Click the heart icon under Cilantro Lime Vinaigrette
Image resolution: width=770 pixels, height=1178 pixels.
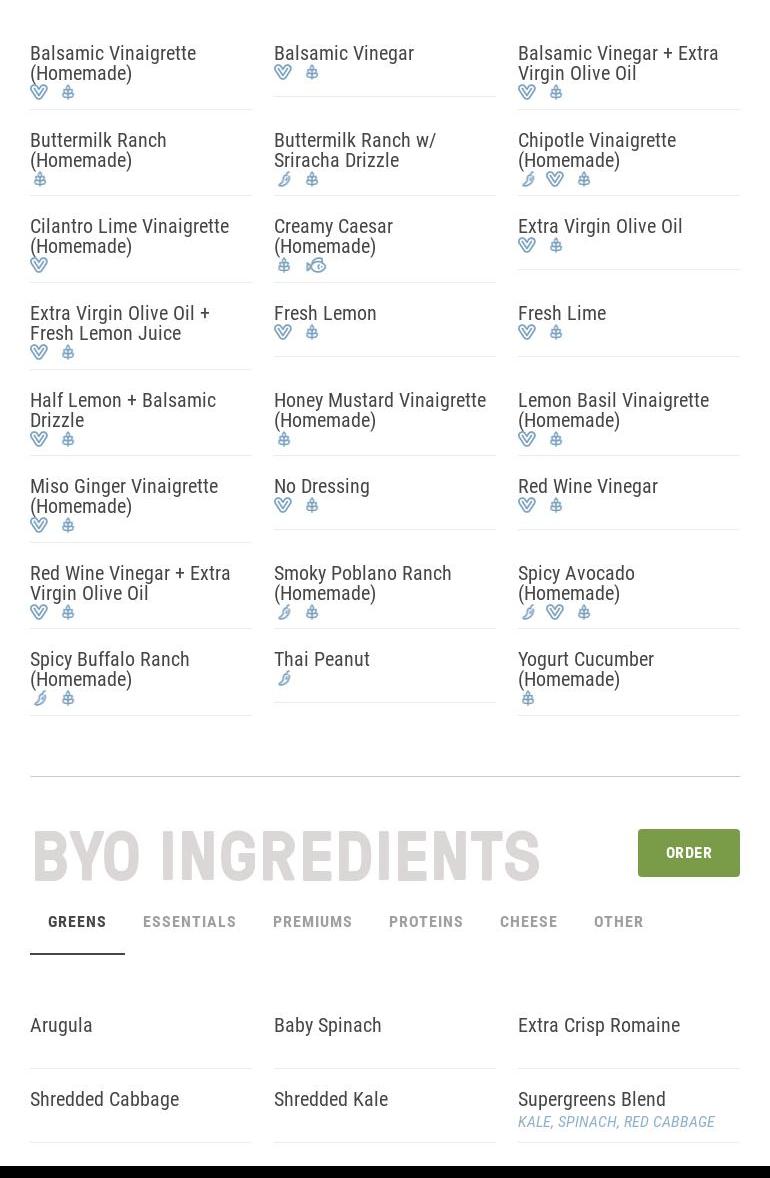39,266
